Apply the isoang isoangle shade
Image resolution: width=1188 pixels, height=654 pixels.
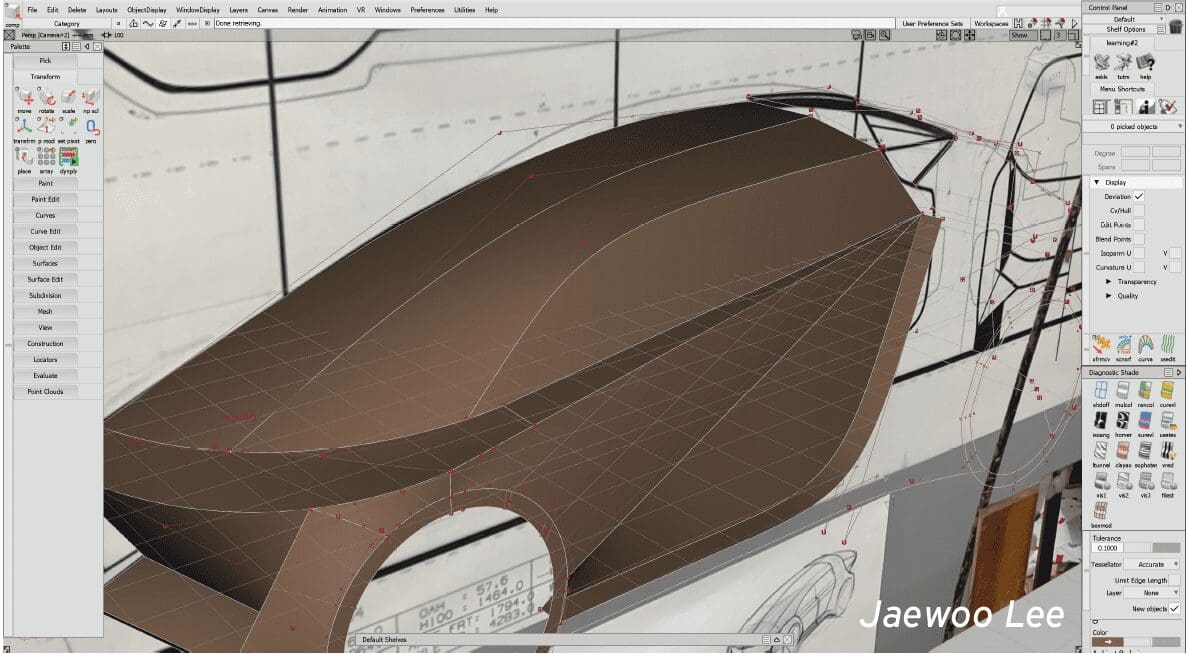coord(1101,421)
